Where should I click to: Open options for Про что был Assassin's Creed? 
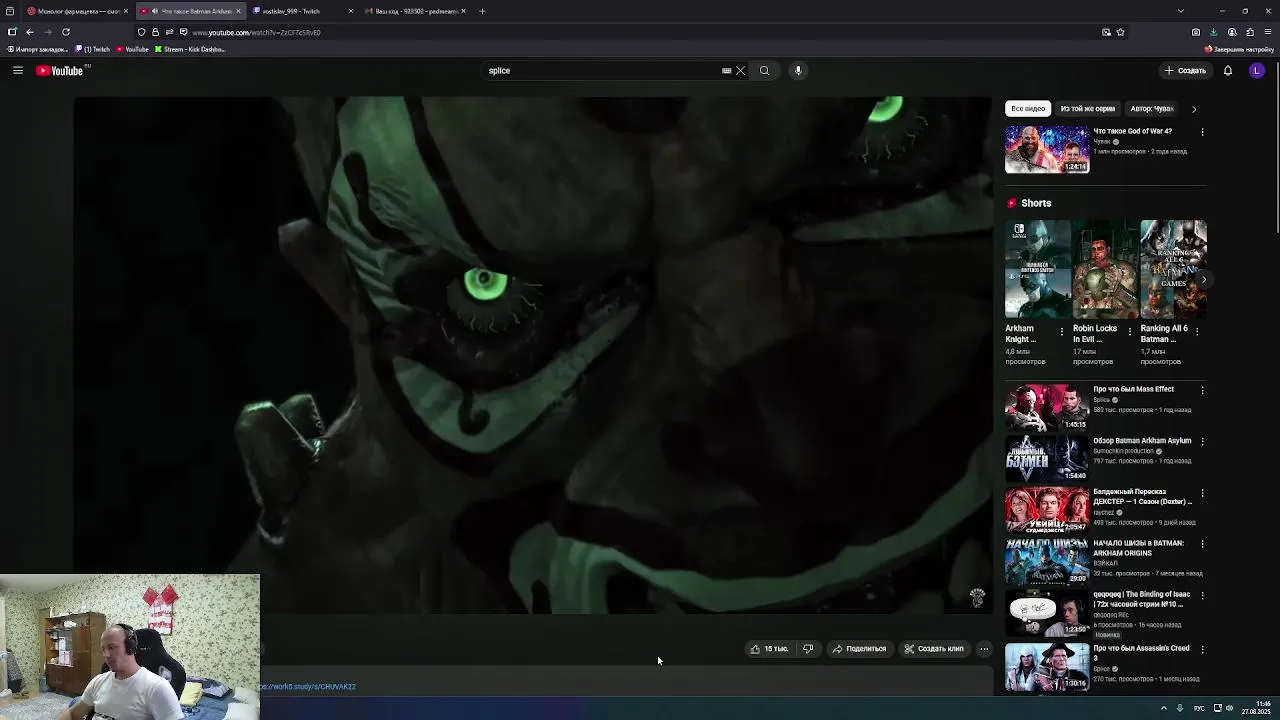[x=1202, y=649]
